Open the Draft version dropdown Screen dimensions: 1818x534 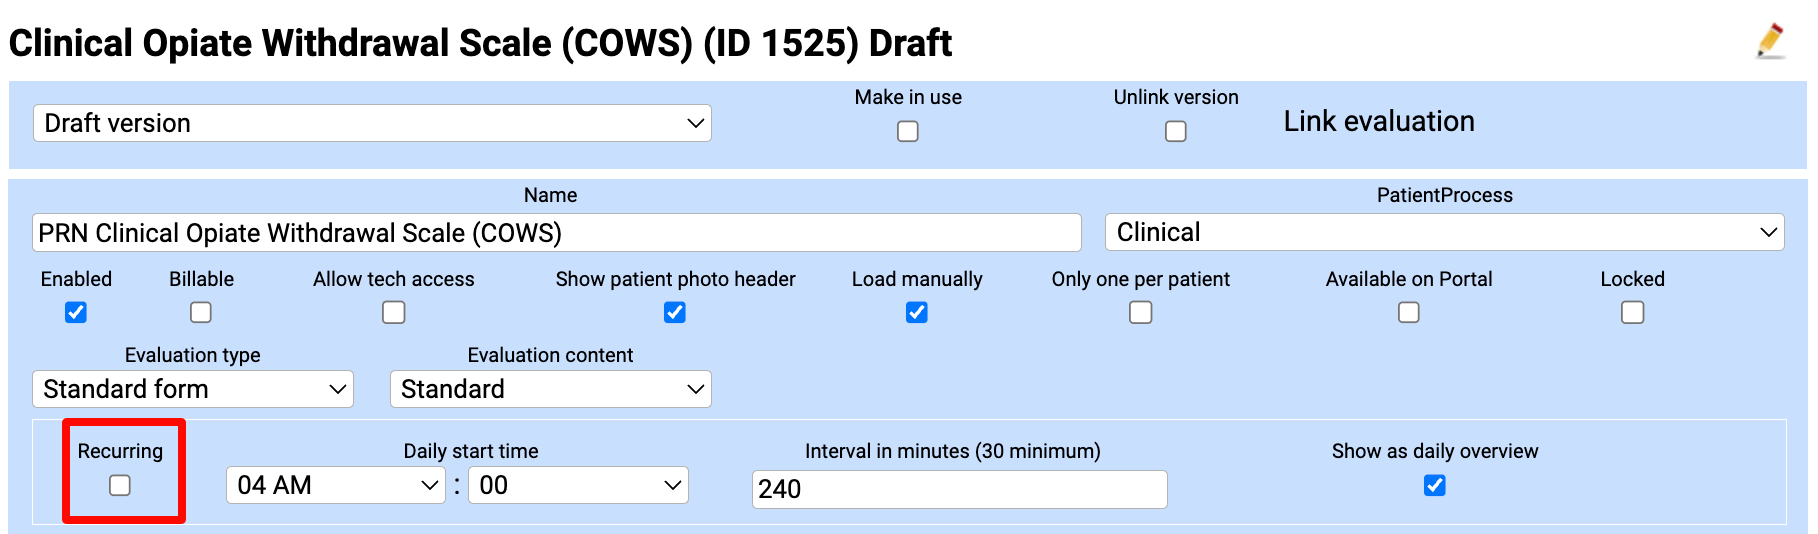click(x=371, y=123)
